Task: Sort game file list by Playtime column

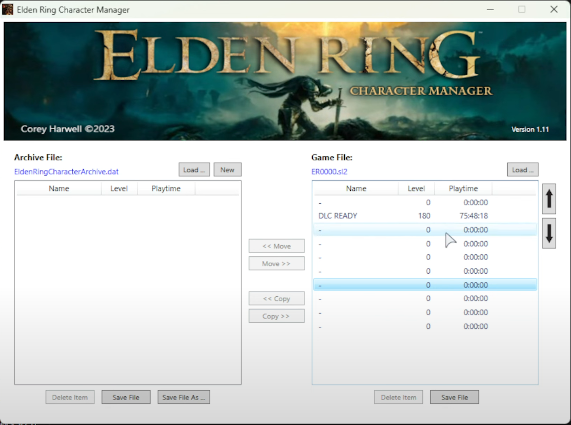Action: point(463,188)
